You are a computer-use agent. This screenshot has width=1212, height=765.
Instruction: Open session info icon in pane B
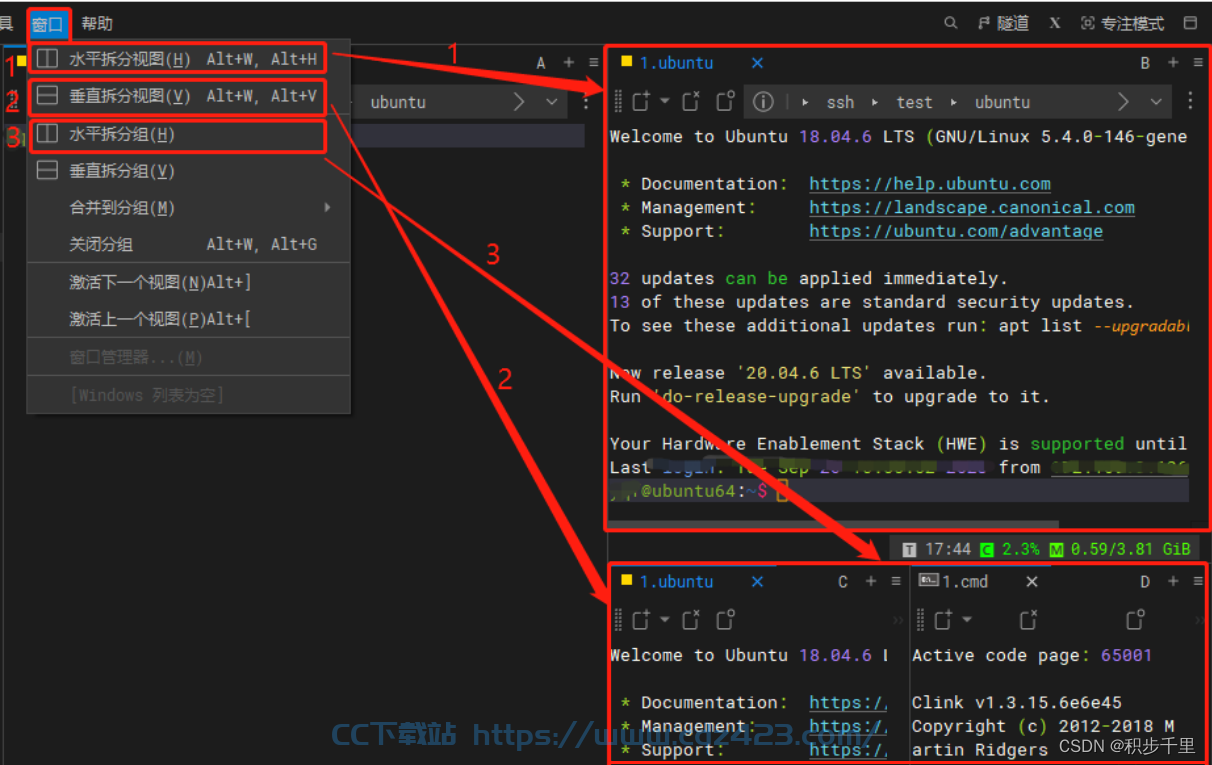coord(763,102)
